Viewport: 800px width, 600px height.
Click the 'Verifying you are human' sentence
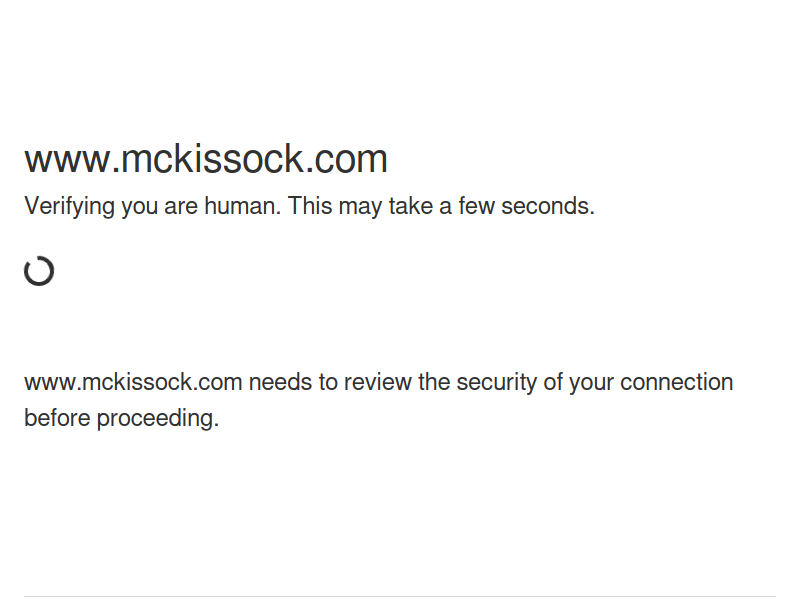[152, 207]
